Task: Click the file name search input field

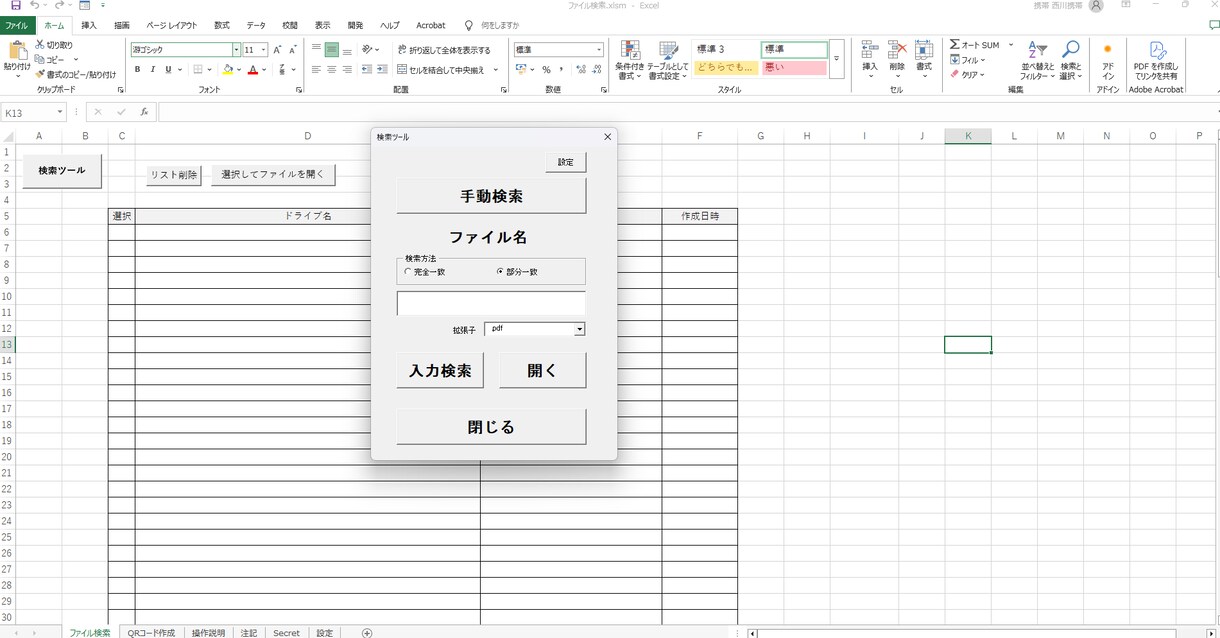Action: 491,304
